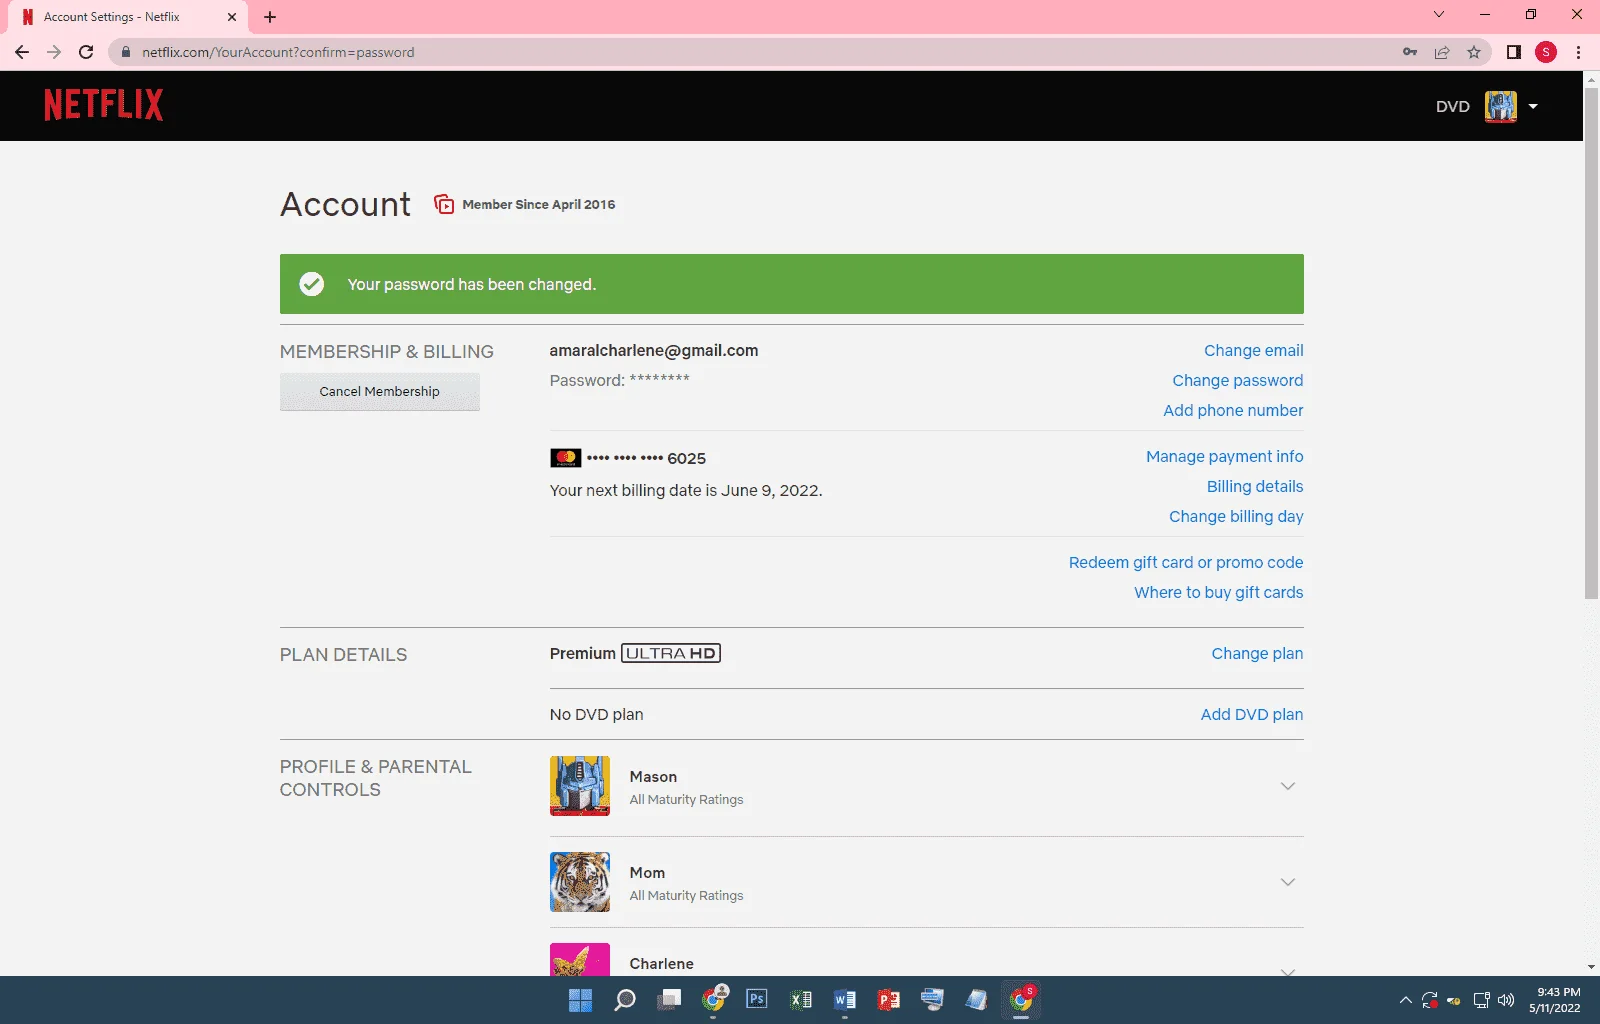Open Photoshop from the taskbar
1600x1024 pixels.
757,999
